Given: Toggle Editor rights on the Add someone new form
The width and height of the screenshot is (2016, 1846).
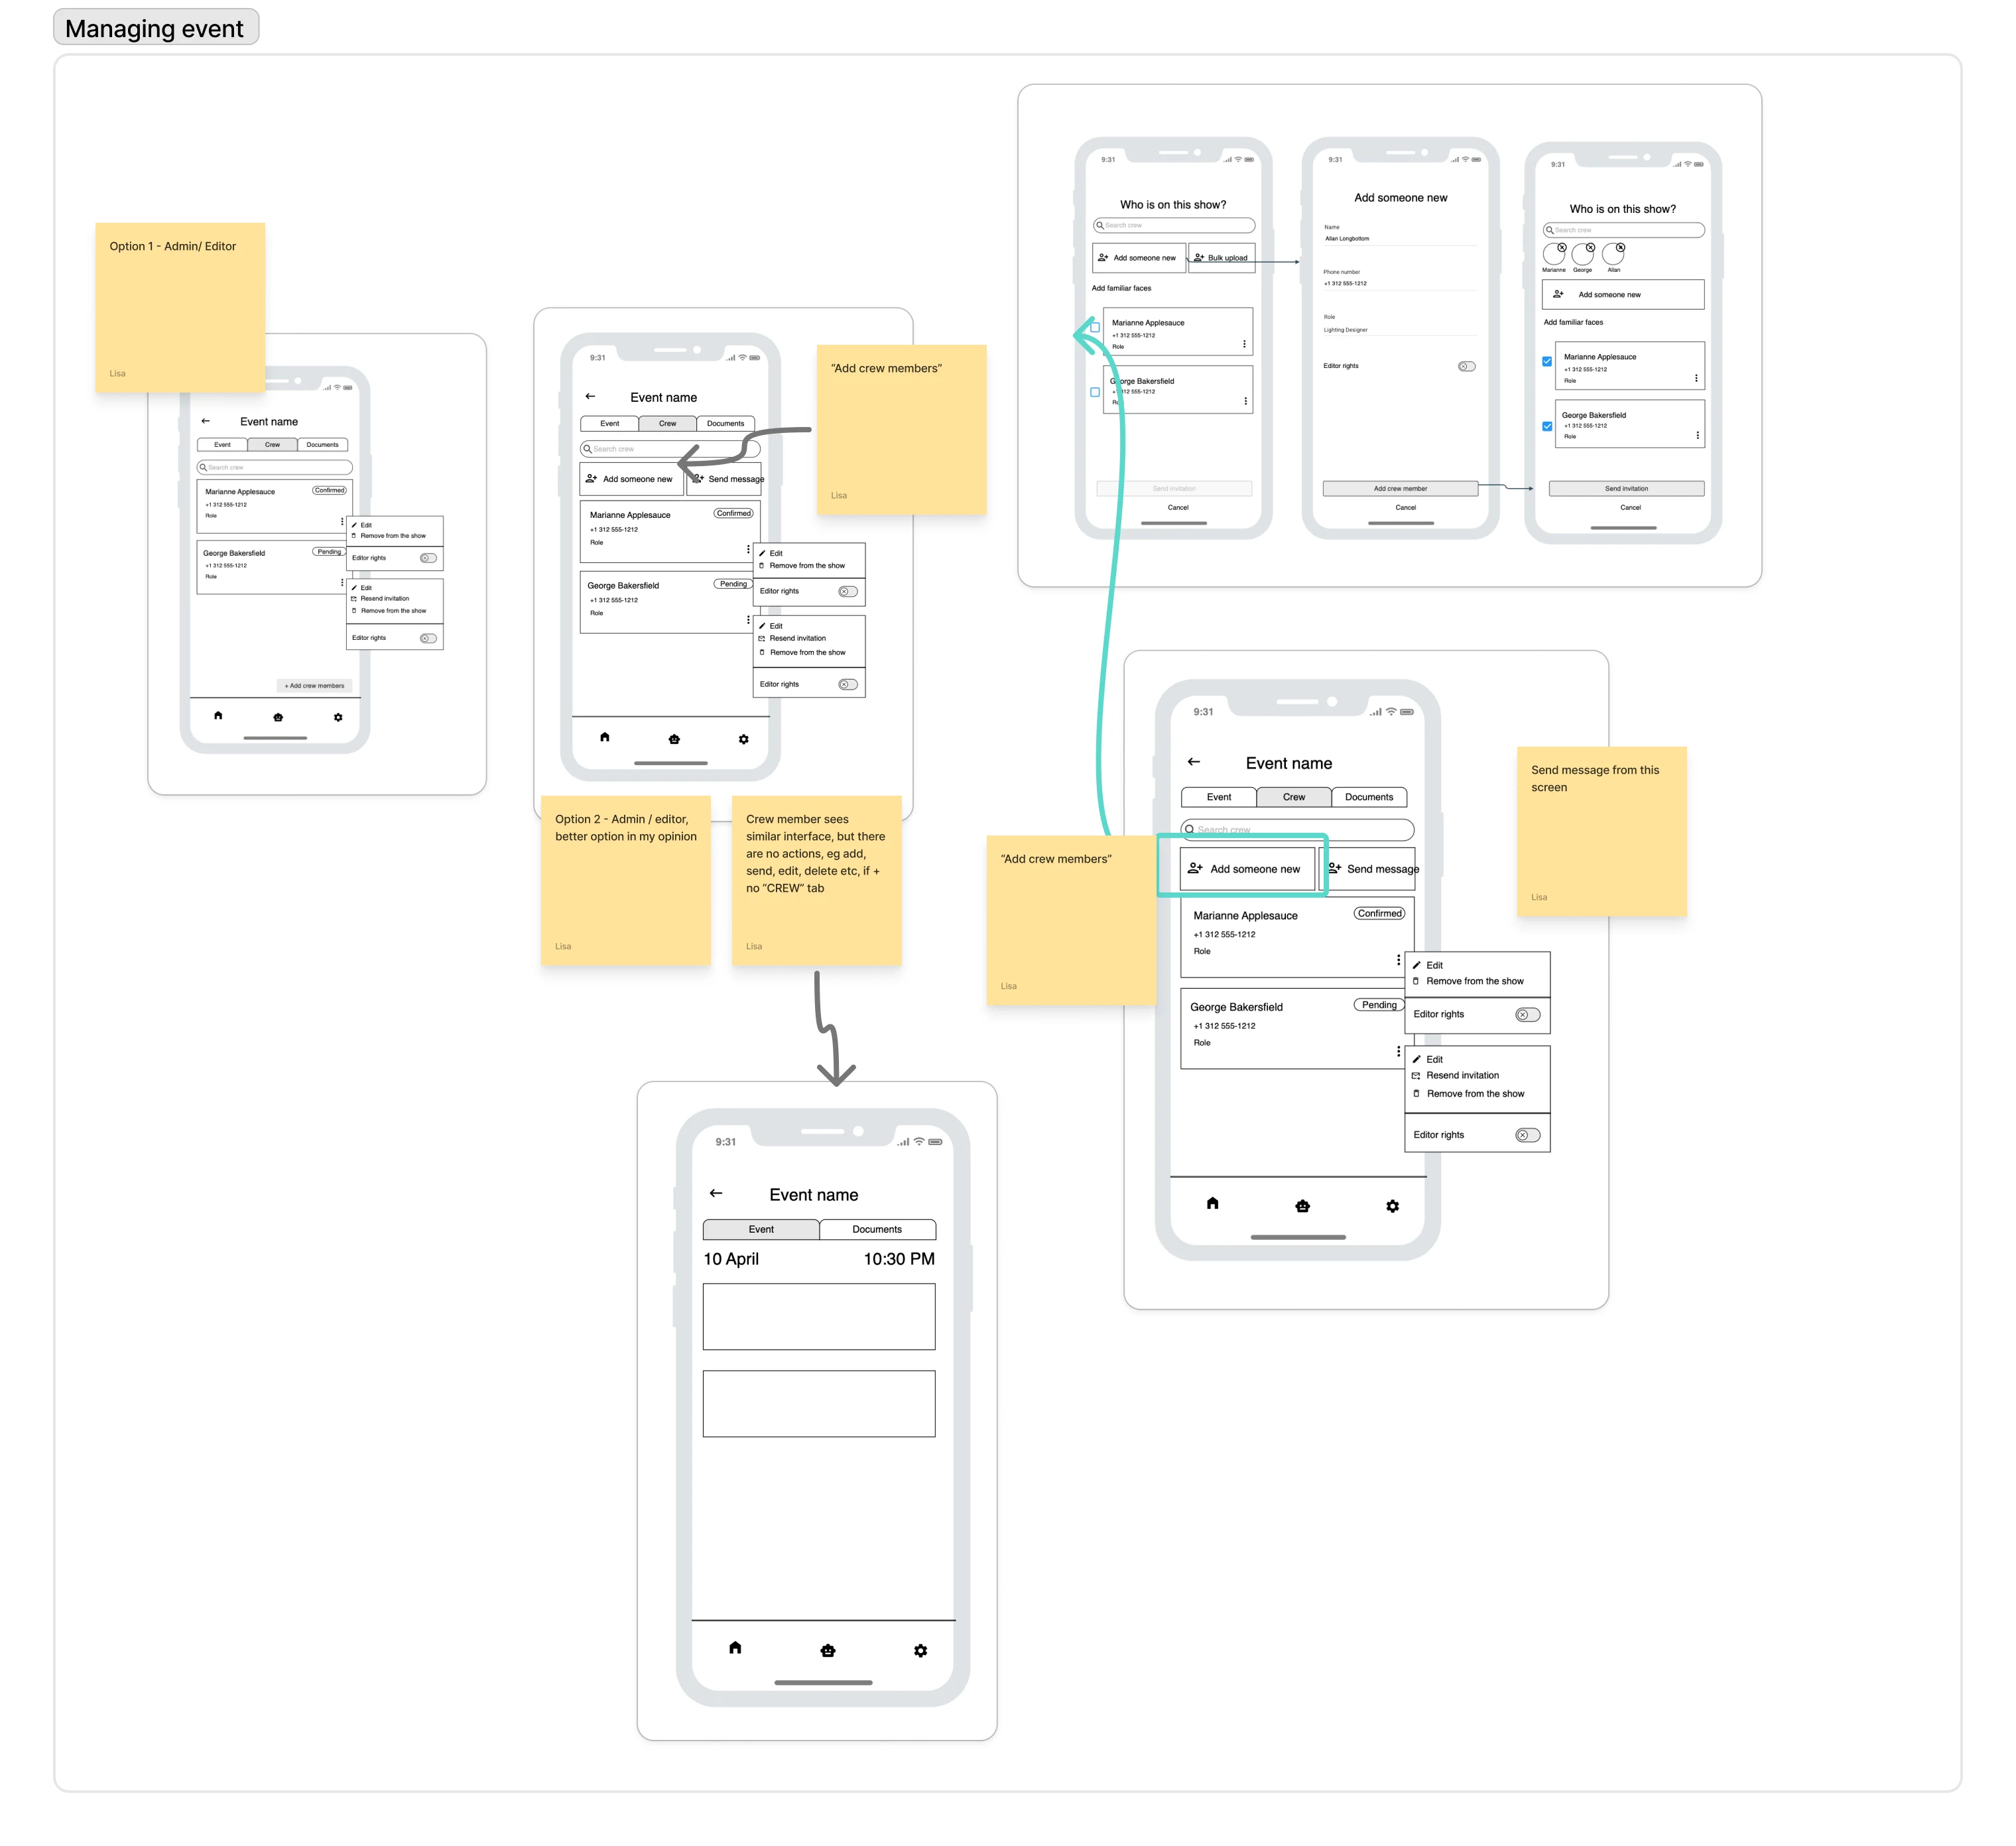Looking at the screenshot, I should (1466, 366).
